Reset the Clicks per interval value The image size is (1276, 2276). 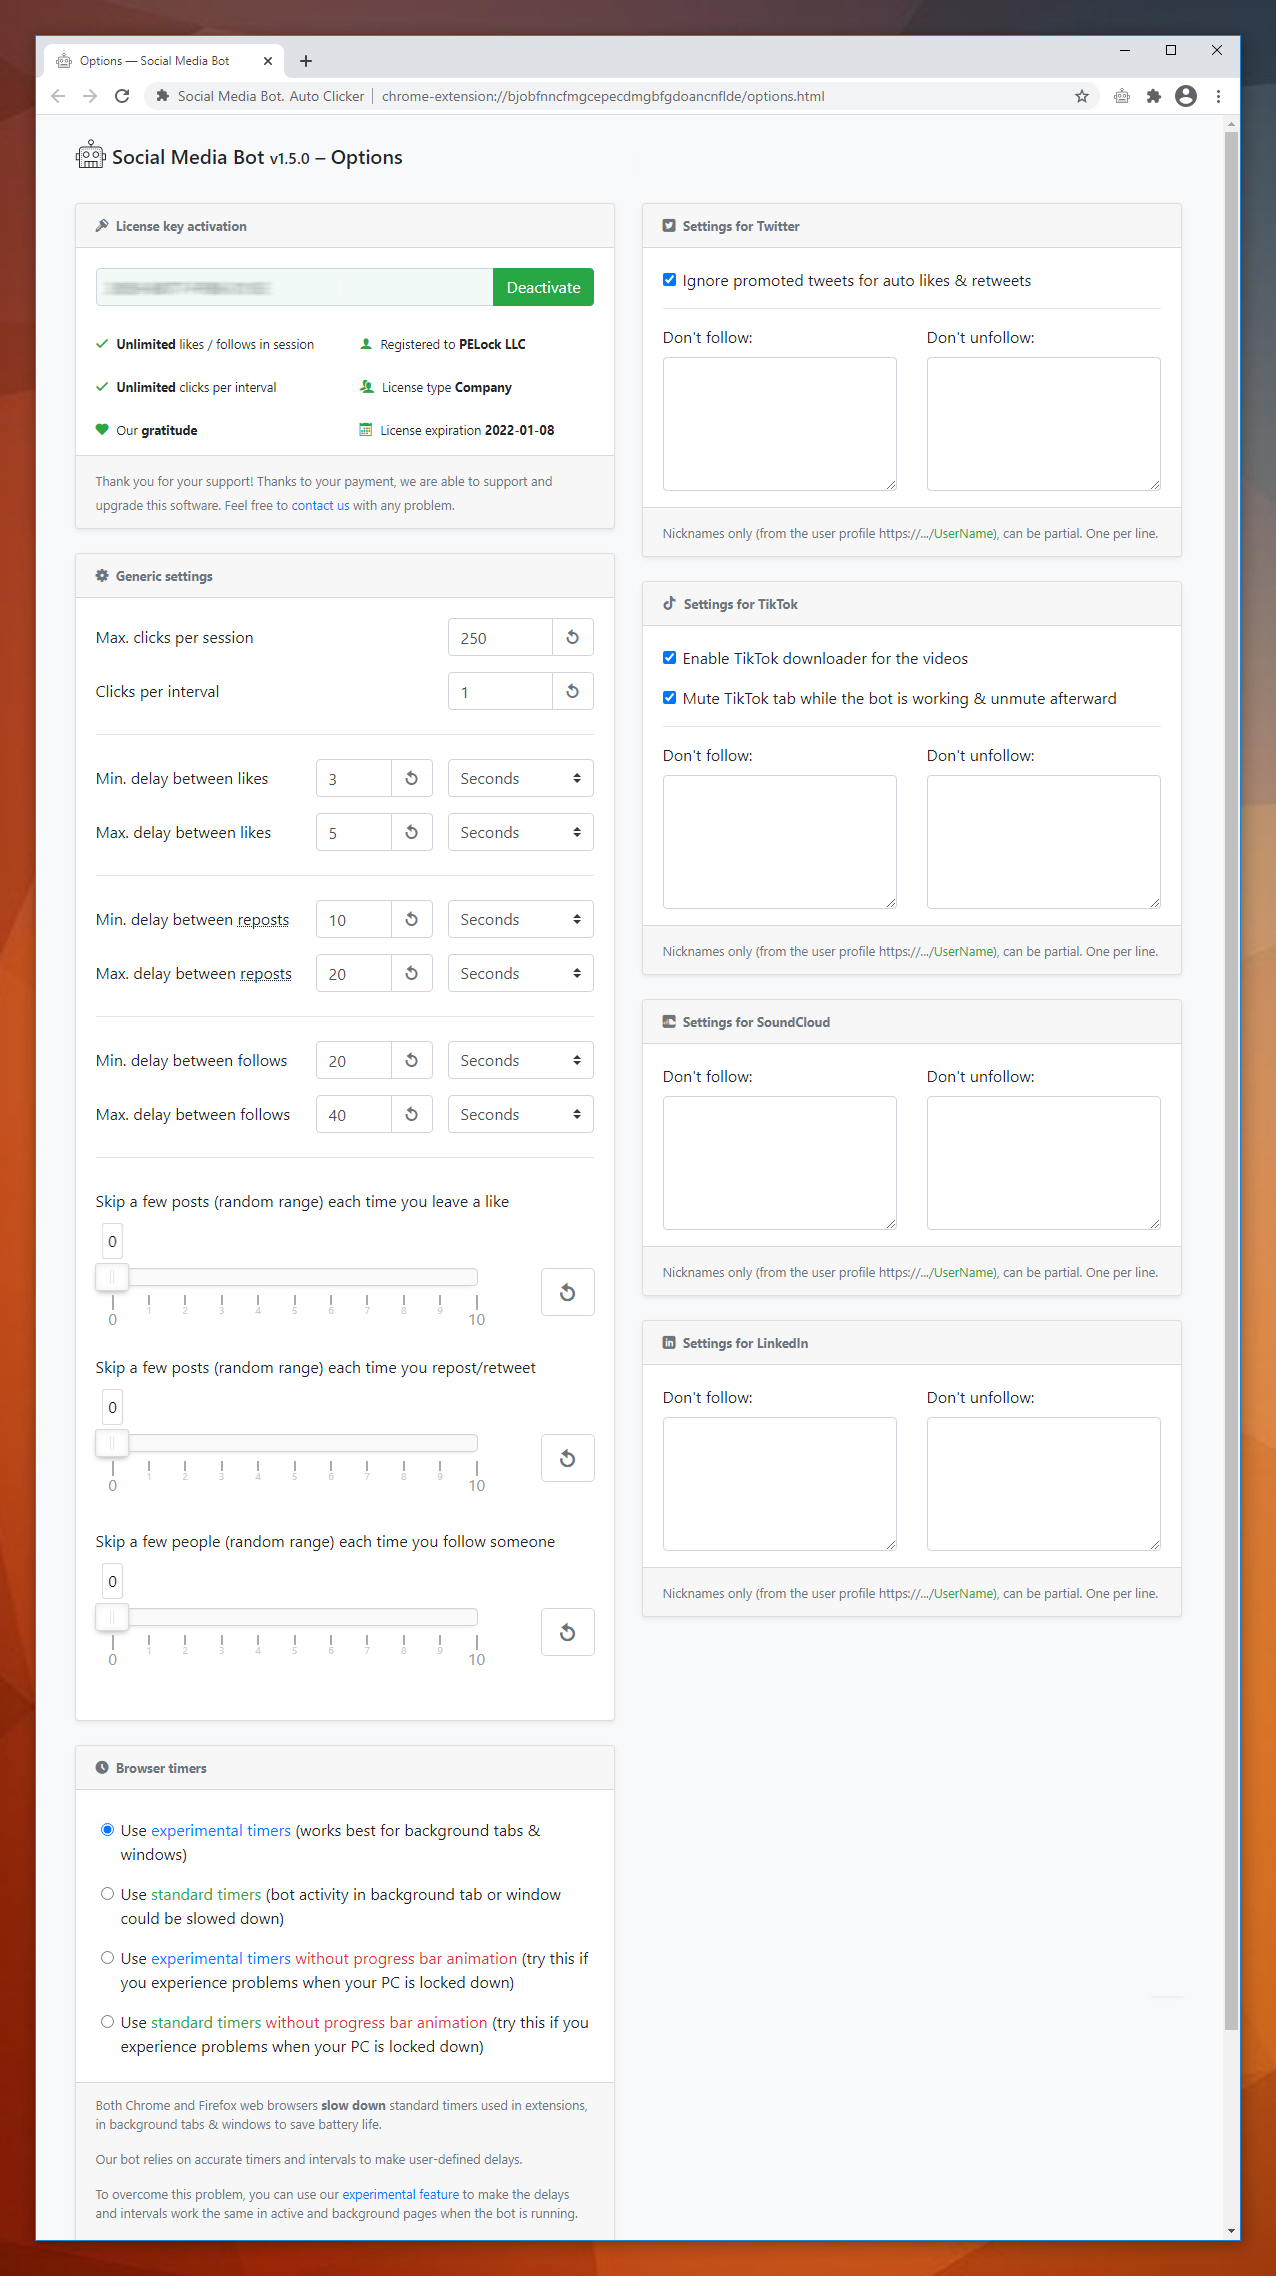click(x=572, y=691)
